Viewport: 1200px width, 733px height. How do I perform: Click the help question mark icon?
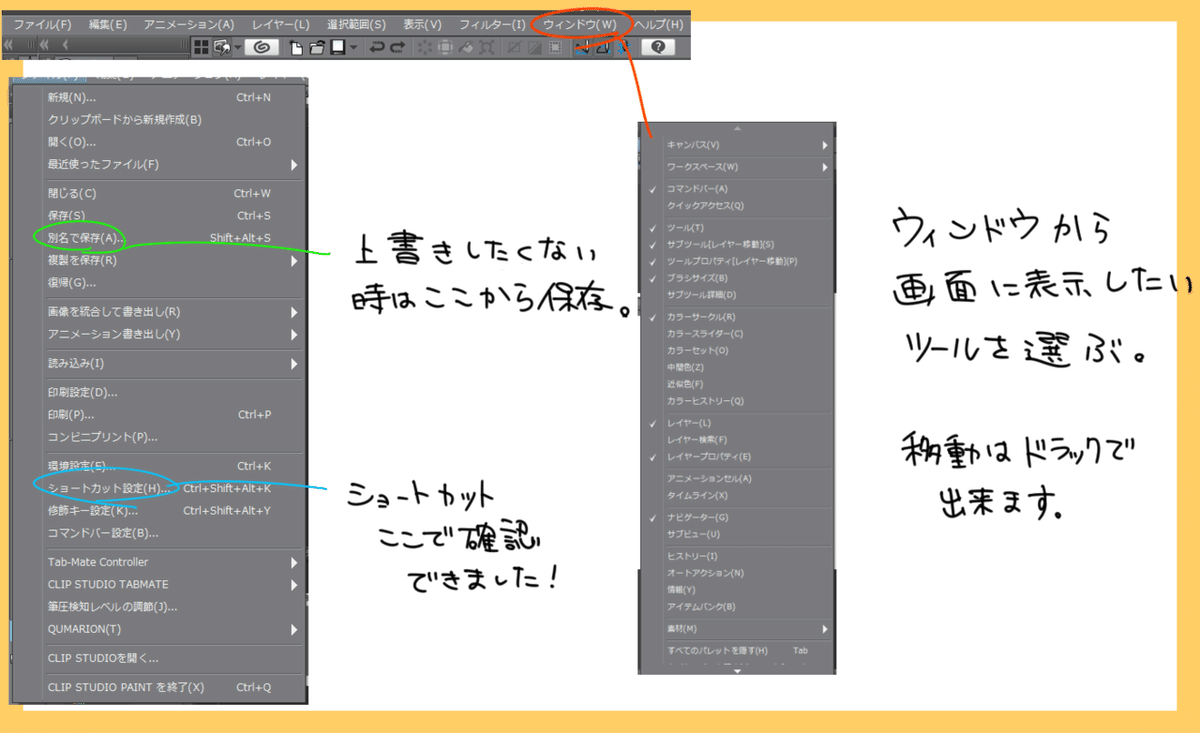(659, 46)
